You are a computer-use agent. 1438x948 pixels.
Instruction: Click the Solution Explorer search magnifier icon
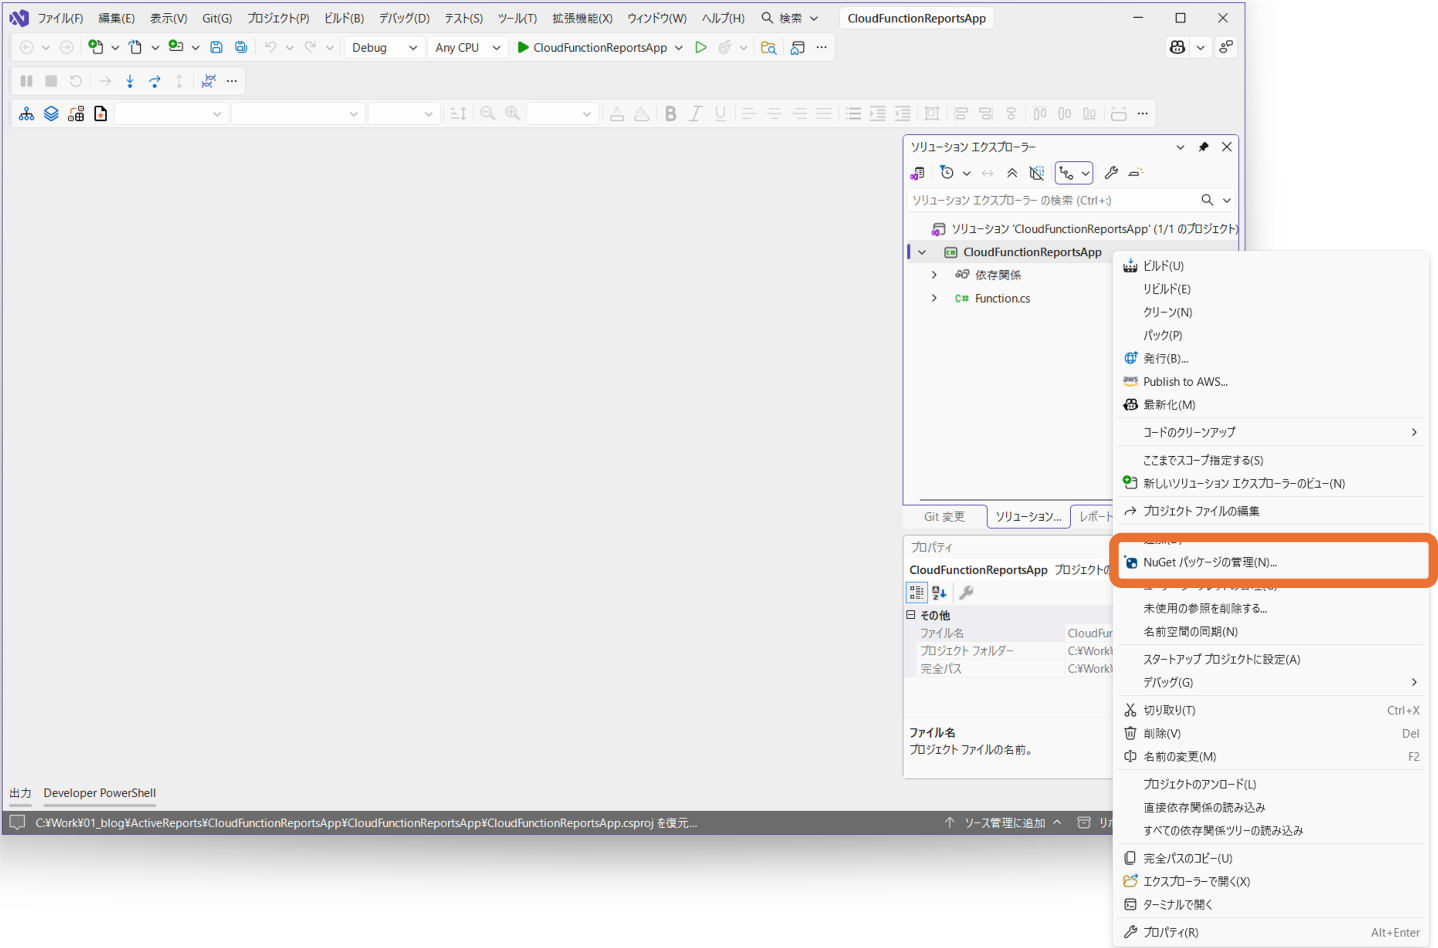tap(1207, 200)
